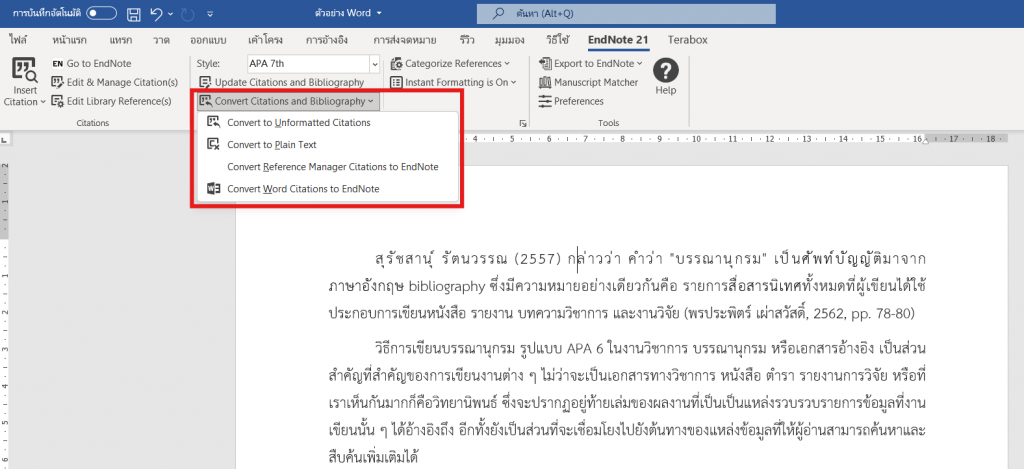Click the magnifier search icon
1024x469 pixels.
499,13
